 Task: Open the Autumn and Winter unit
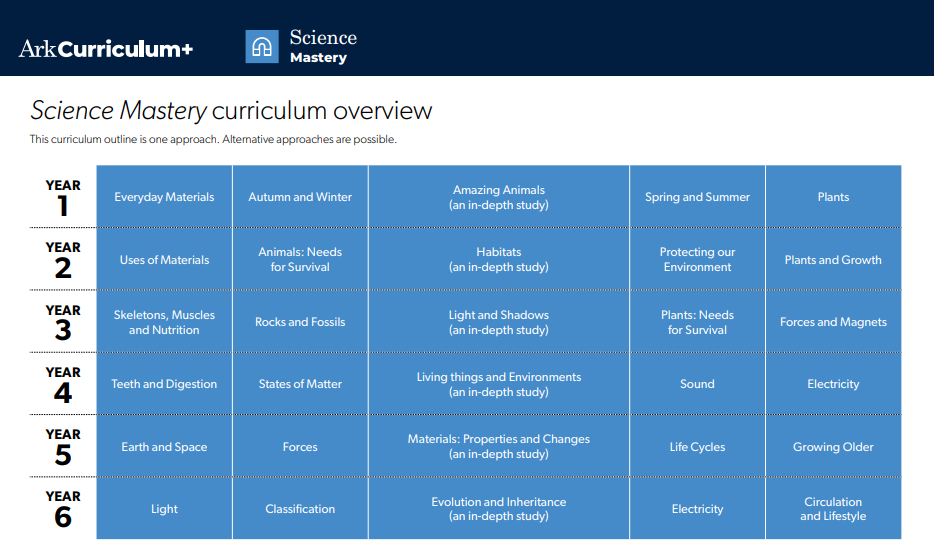[300, 197]
